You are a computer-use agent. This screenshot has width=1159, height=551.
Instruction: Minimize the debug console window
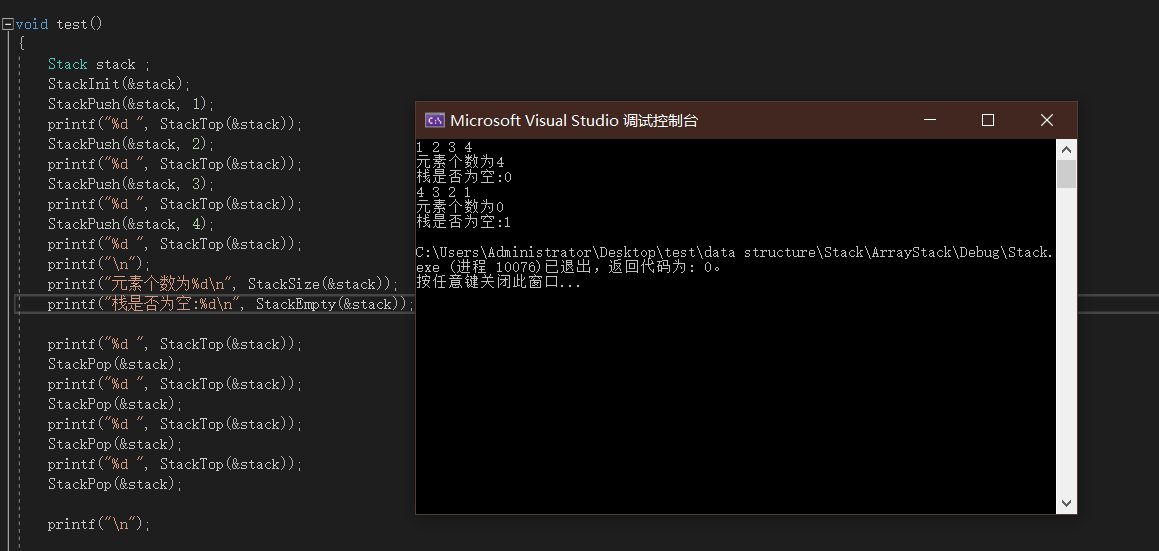click(x=930, y=121)
